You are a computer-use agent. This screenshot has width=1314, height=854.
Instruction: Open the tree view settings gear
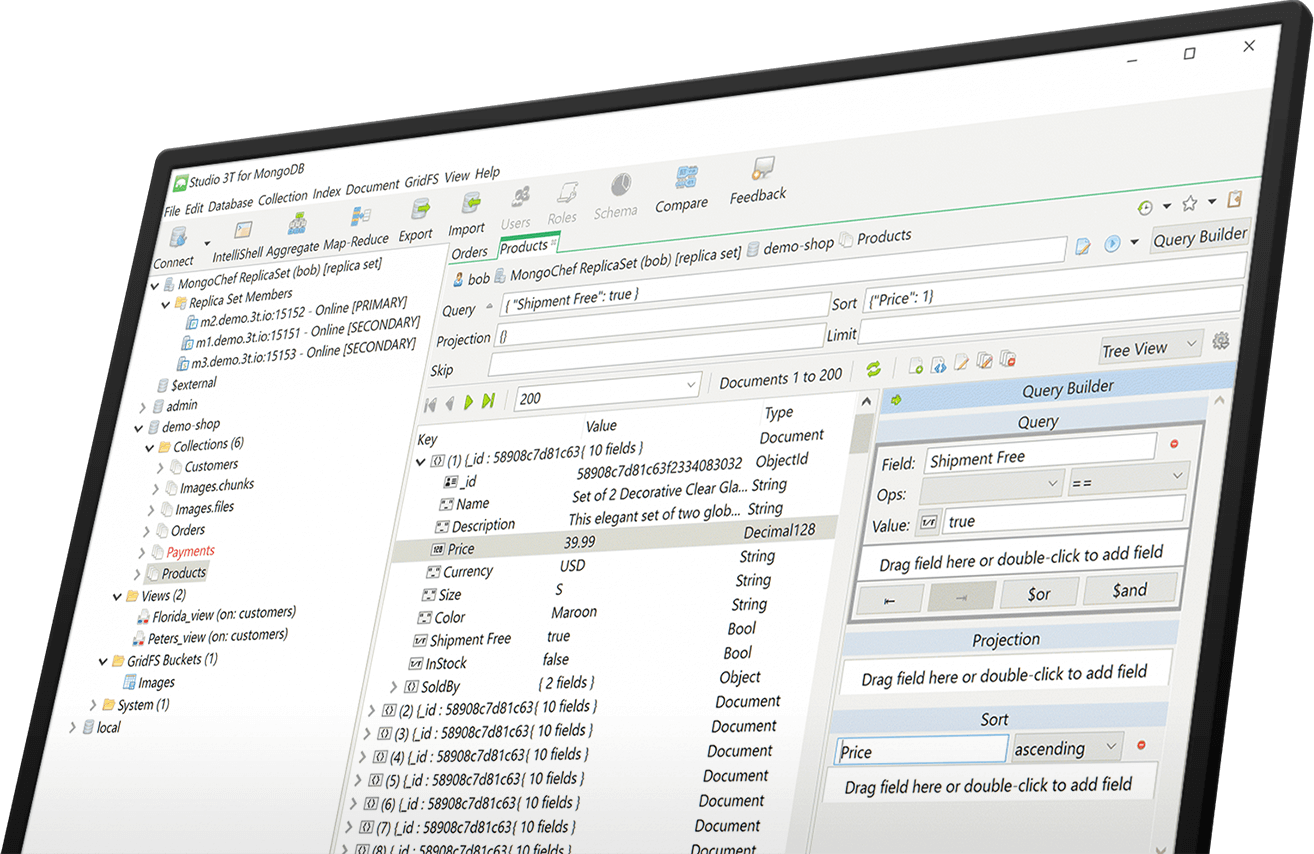click(x=1220, y=341)
